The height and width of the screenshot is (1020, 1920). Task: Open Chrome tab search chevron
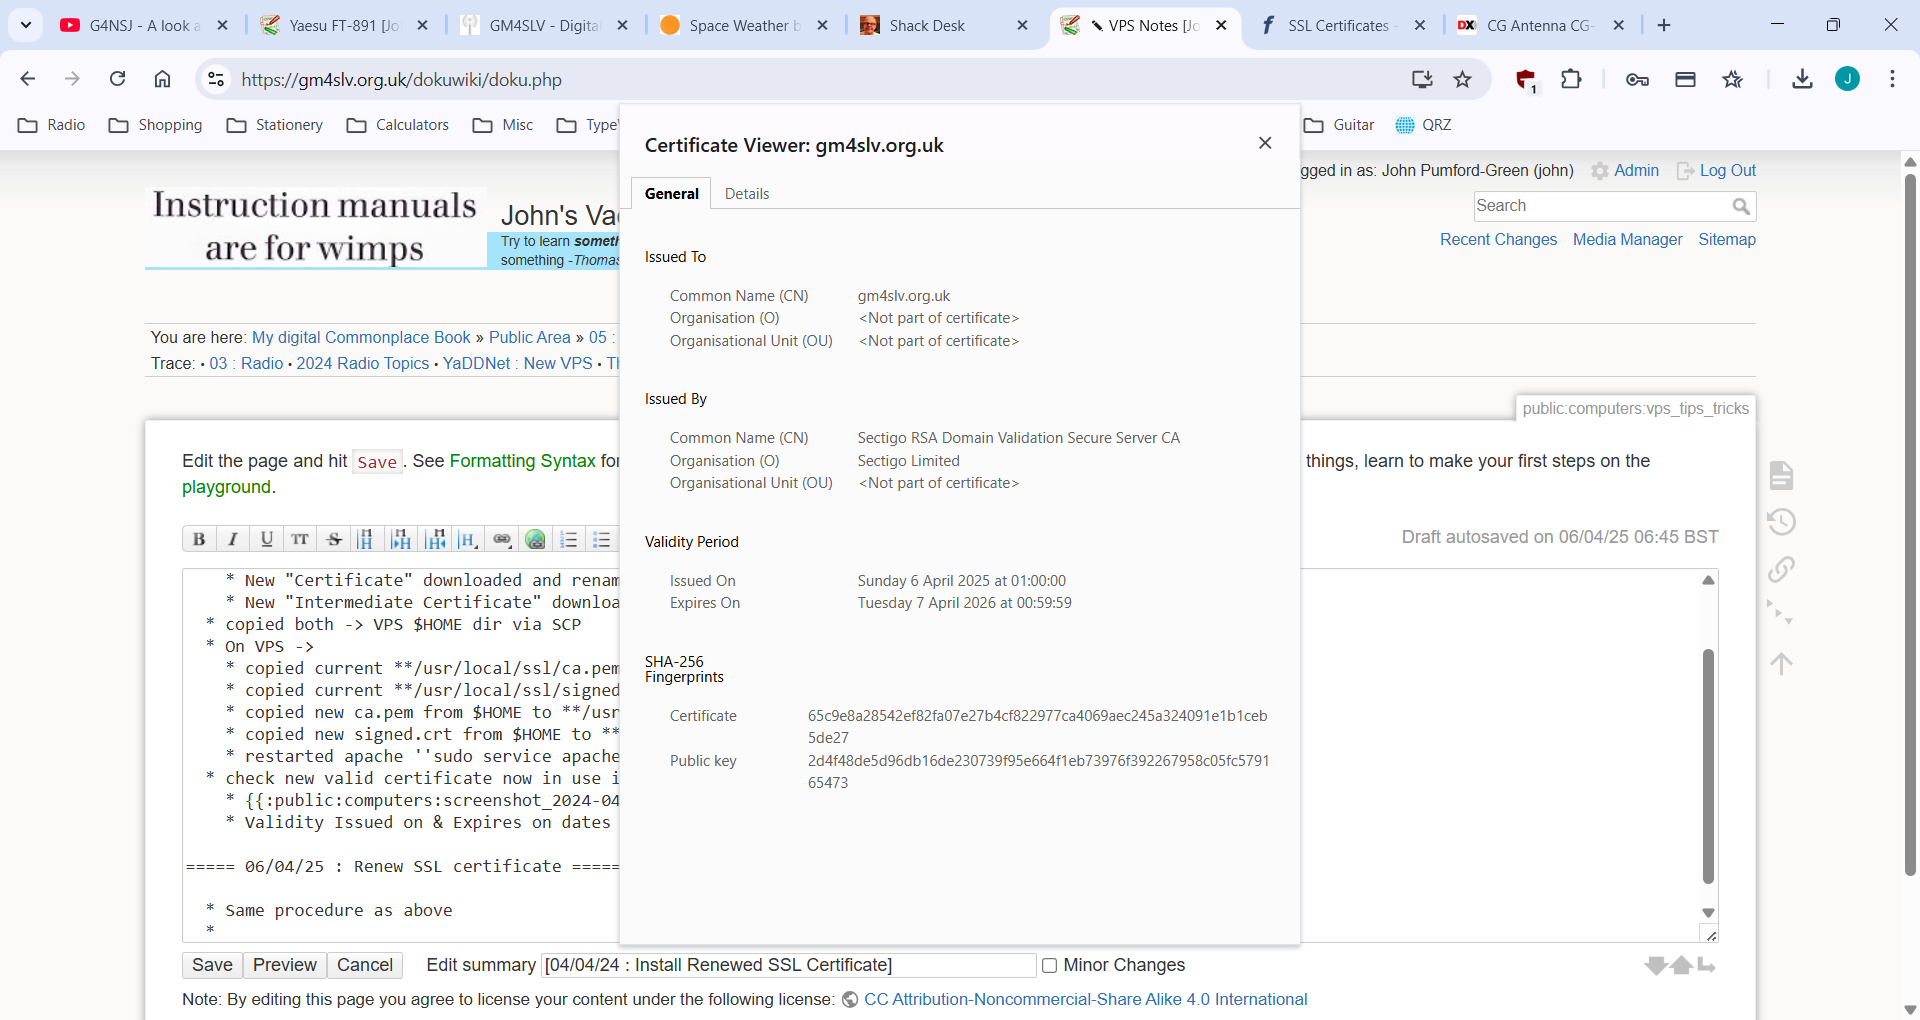coord(26,25)
